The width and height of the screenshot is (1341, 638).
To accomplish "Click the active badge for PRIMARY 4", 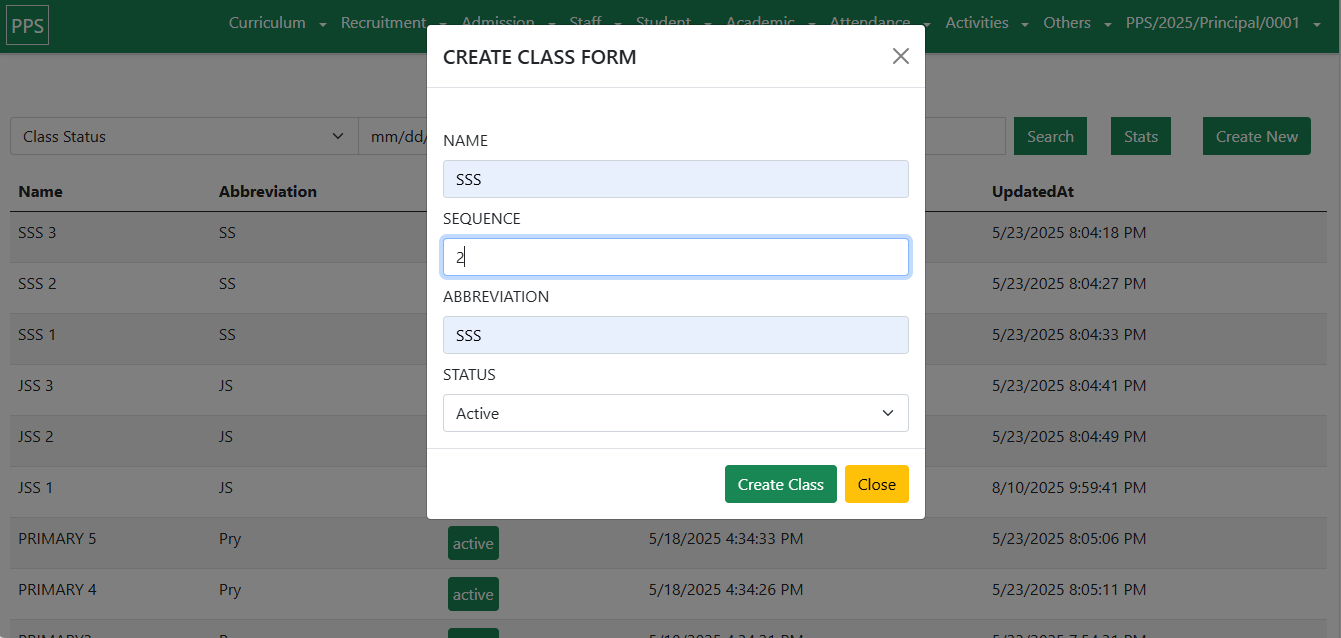I will tap(473, 595).
